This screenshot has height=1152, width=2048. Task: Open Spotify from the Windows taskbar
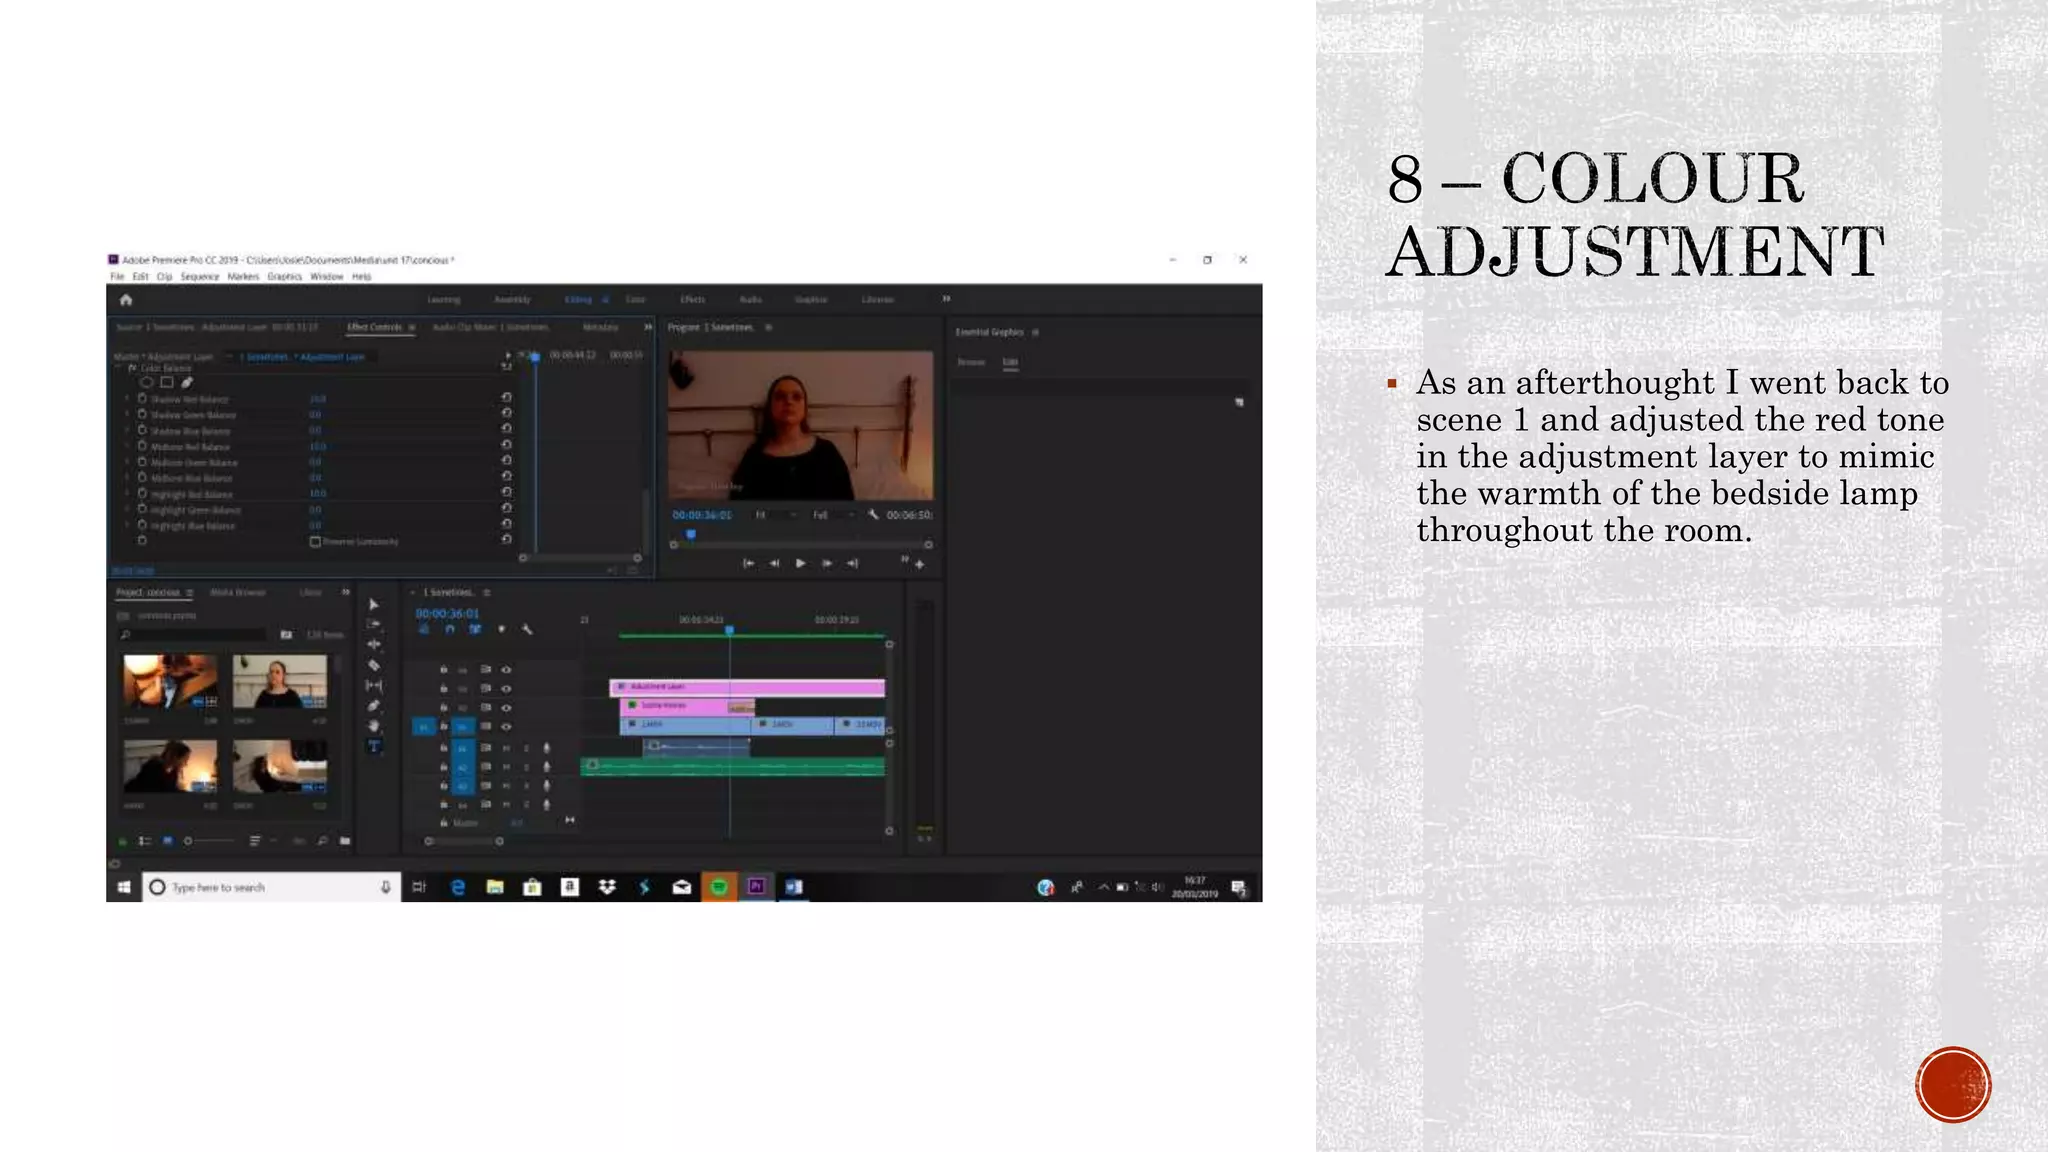pyautogui.click(x=718, y=887)
